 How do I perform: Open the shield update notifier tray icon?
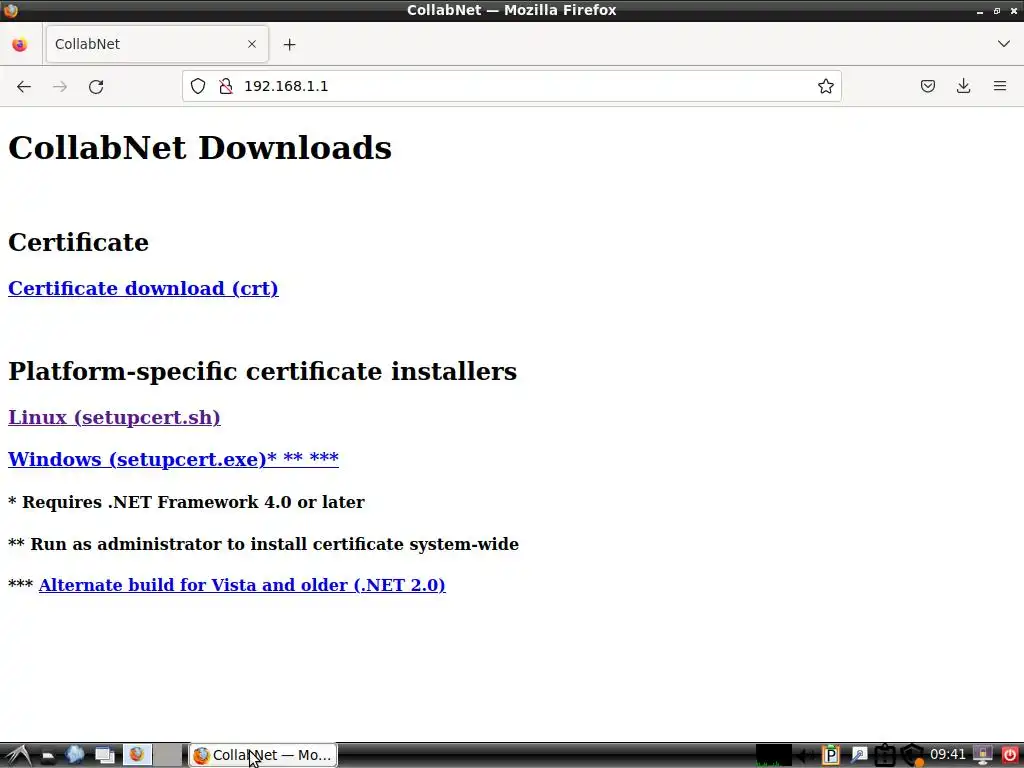click(x=912, y=756)
